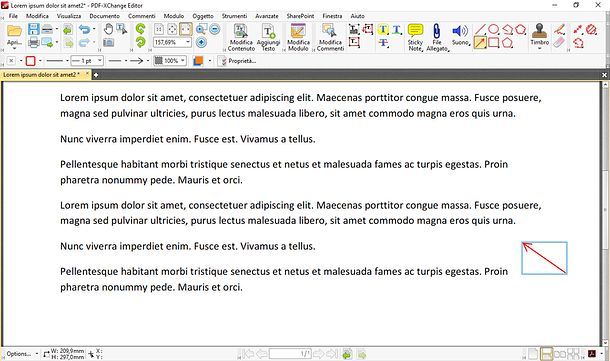
Task: Select the Polygon shape tool
Action: click(x=507, y=42)
